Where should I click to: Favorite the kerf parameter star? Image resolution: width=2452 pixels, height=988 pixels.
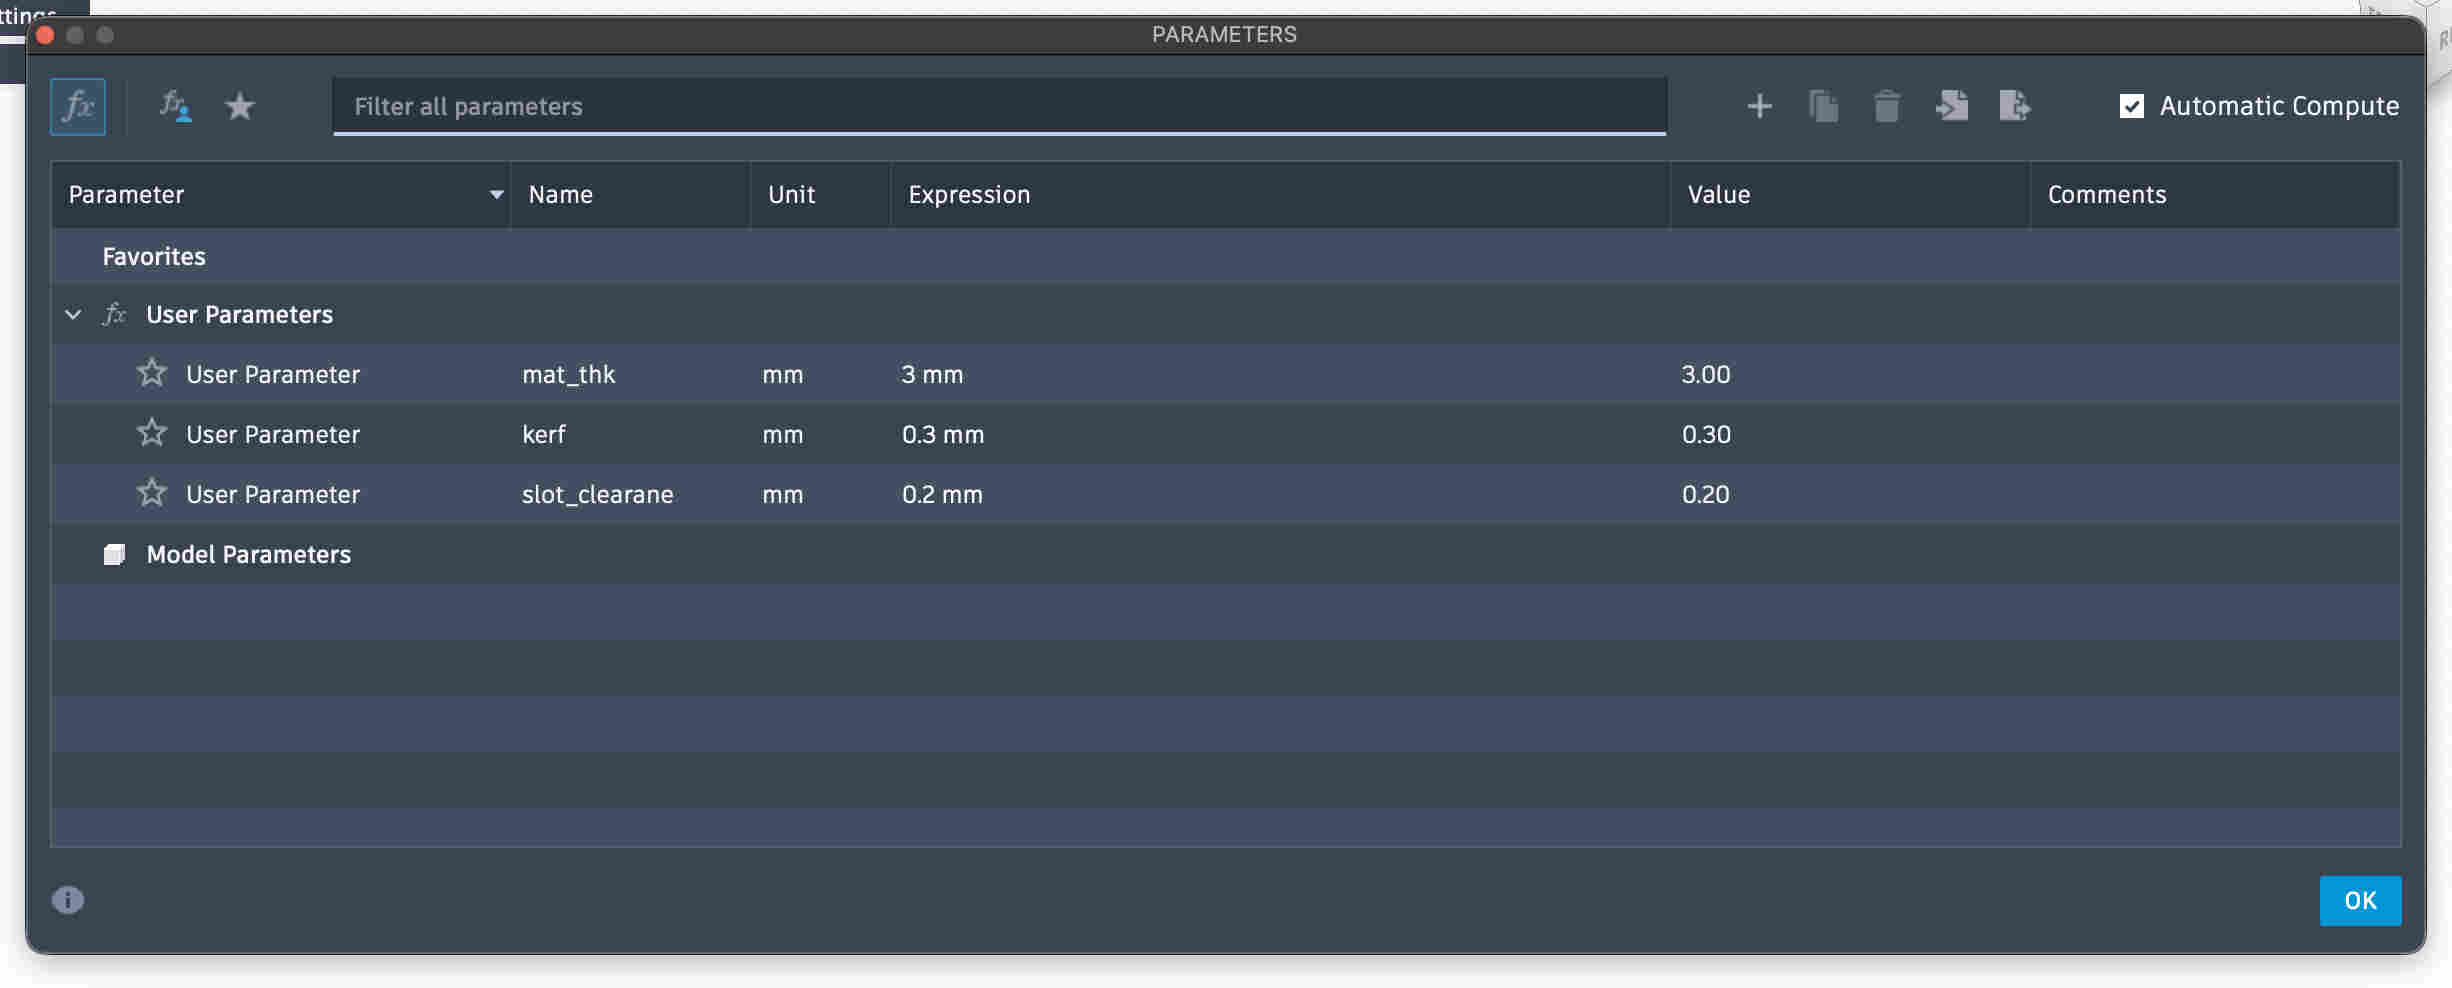pos(152,433)
